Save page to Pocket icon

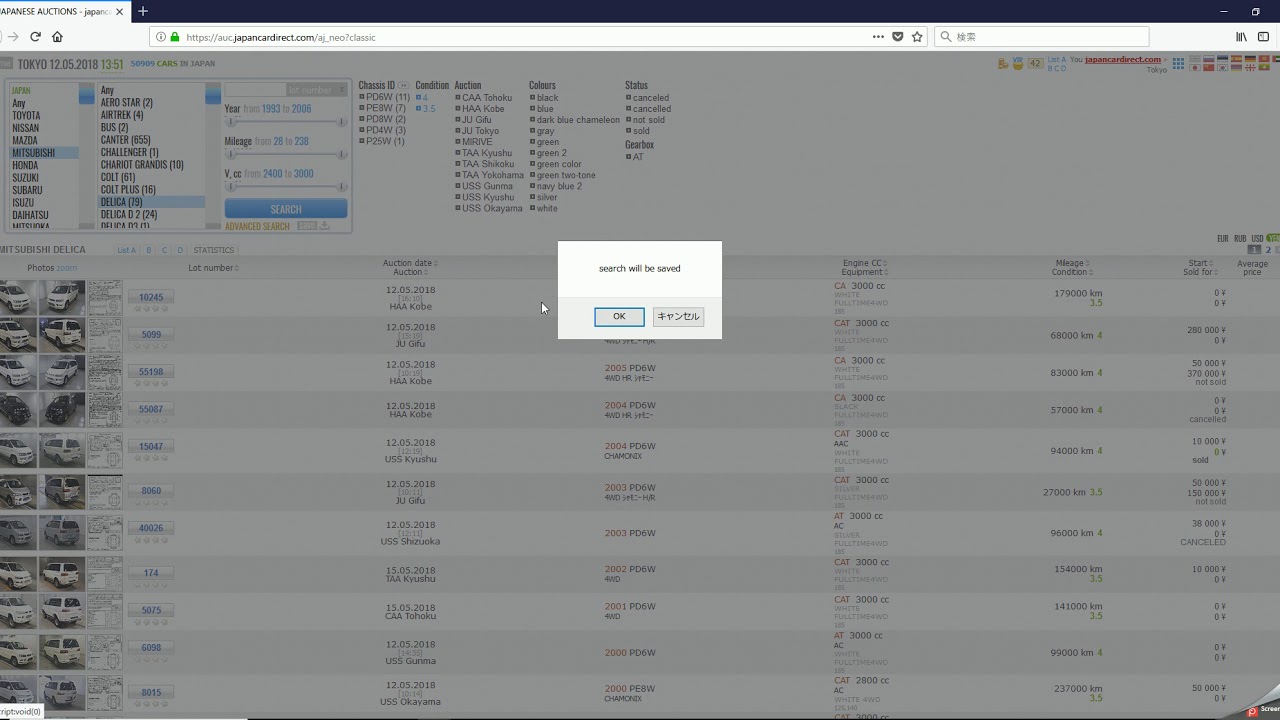(898, 37)
